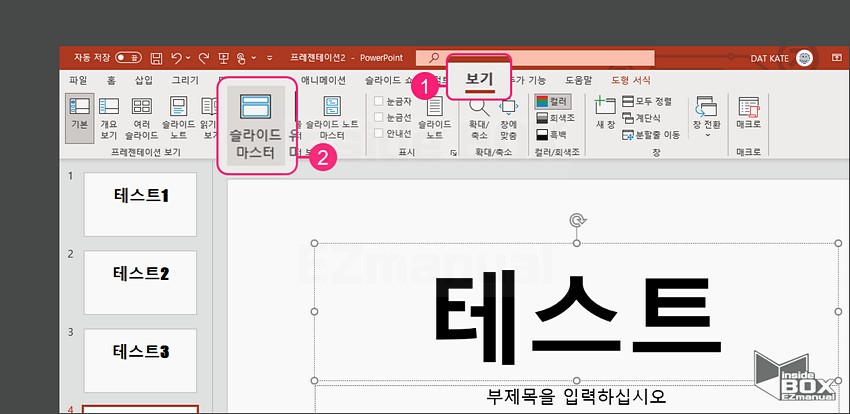Click 분할줄 이동 move split
The image size is (850, 414).
pyautogui.click(x=651, y=135)
